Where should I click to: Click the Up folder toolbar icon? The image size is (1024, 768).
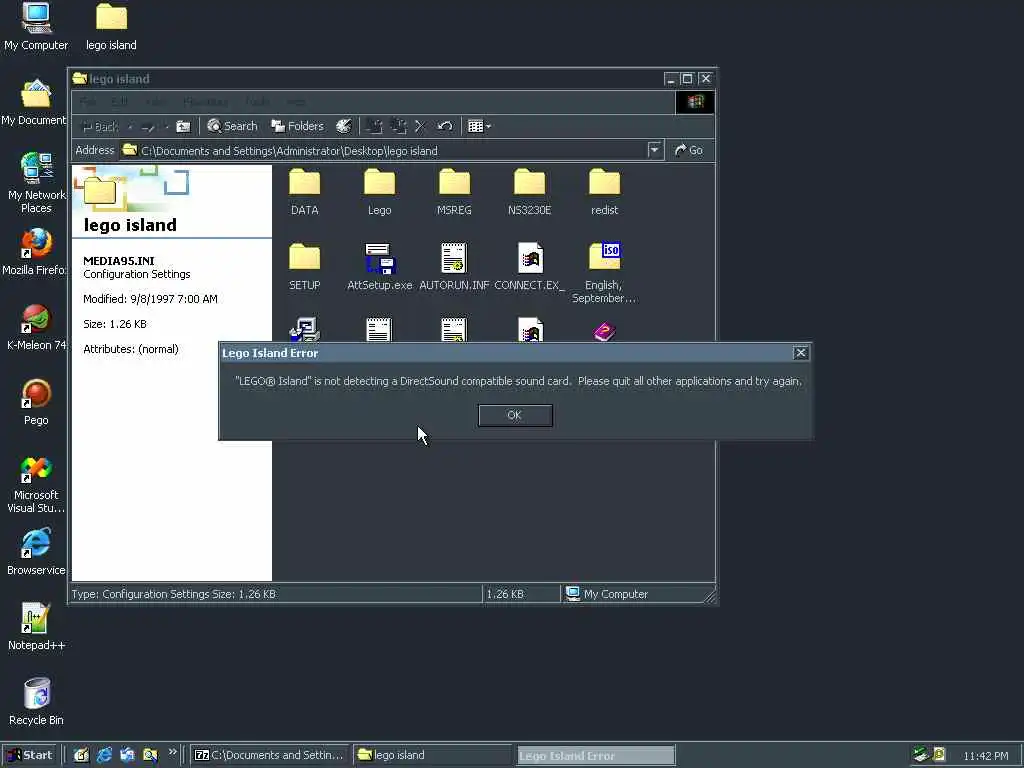[x=184, y=126]
